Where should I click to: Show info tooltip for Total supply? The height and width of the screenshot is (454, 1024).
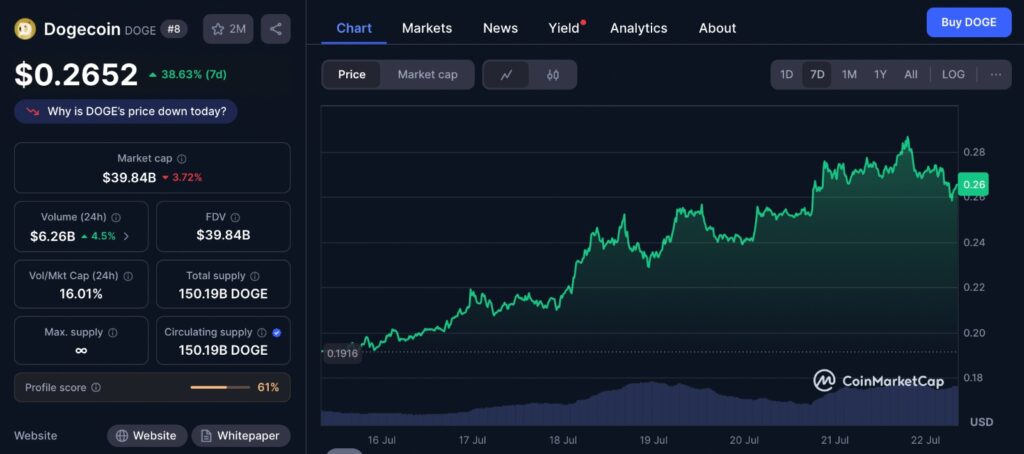[255, 276]
